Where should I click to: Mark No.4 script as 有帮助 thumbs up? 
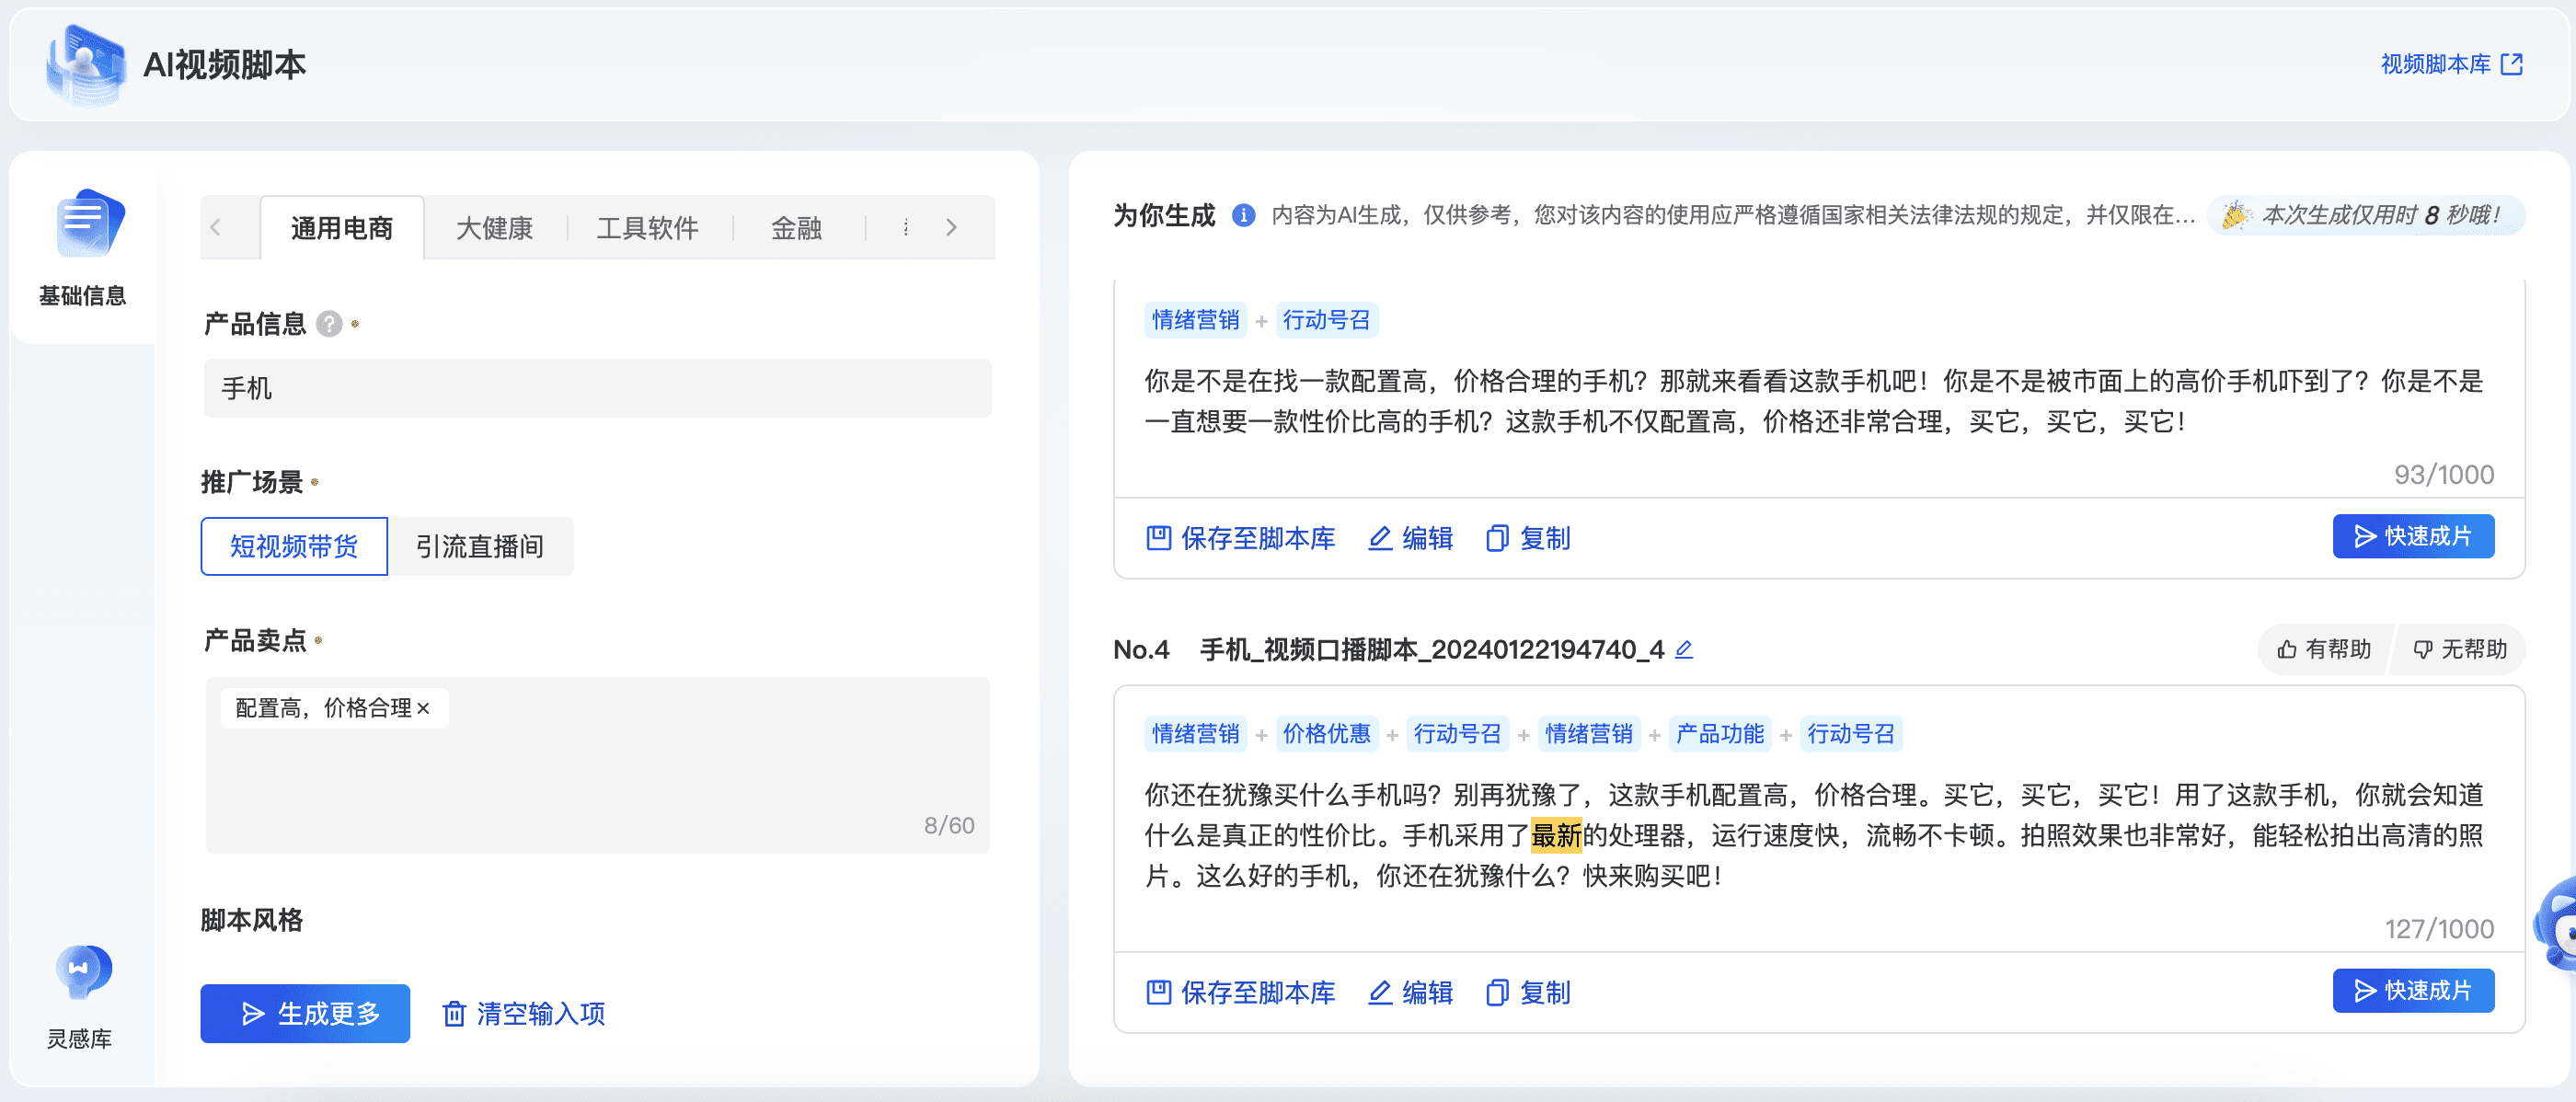tap(2324, 650)
